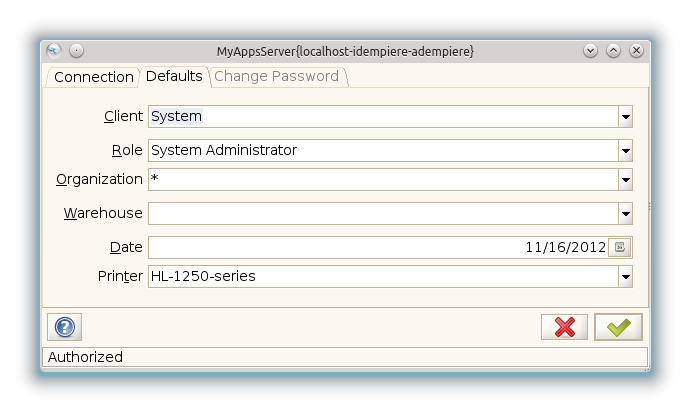Open the Warehouse dropdown arrow

click(625, 214)
